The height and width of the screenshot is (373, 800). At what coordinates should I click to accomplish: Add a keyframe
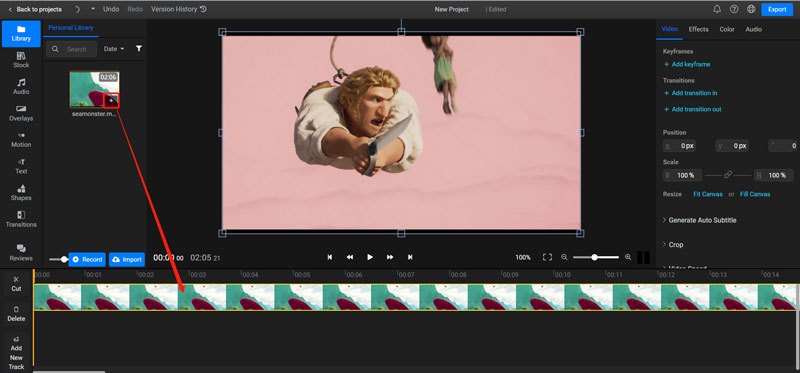(x=687, y=64)
